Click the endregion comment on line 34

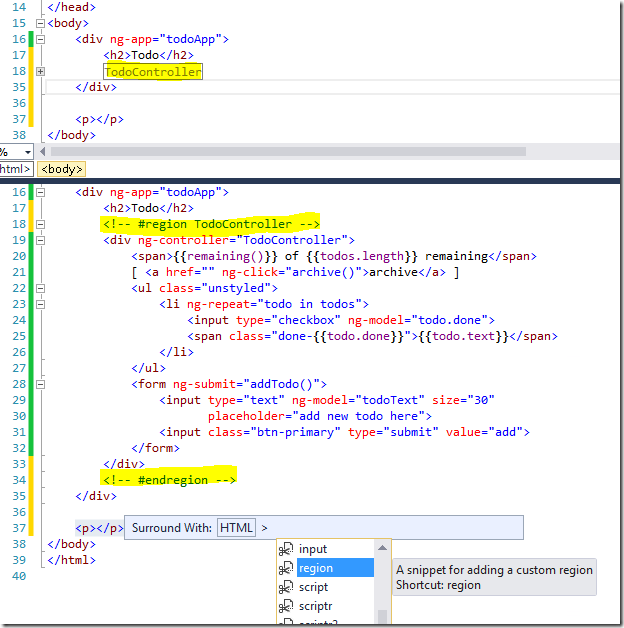point(168,480)
